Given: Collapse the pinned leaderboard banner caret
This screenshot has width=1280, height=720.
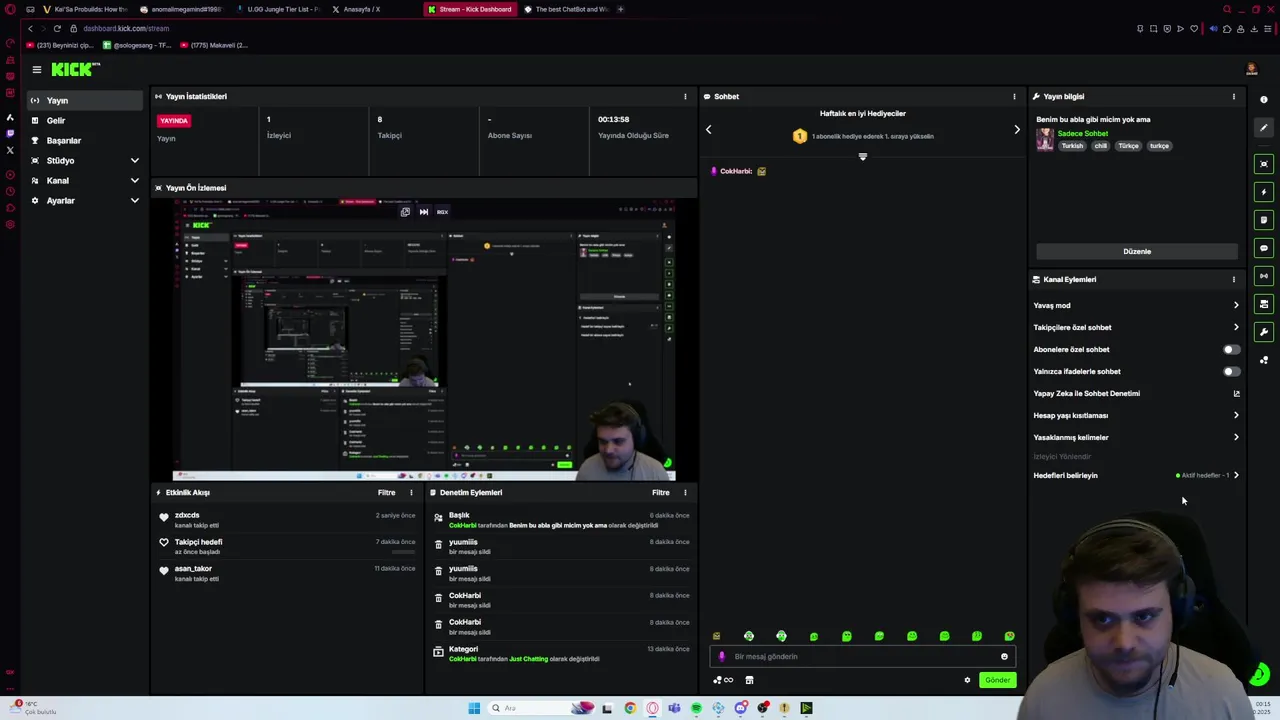Looking at the screenshot, I should (863, 157).
